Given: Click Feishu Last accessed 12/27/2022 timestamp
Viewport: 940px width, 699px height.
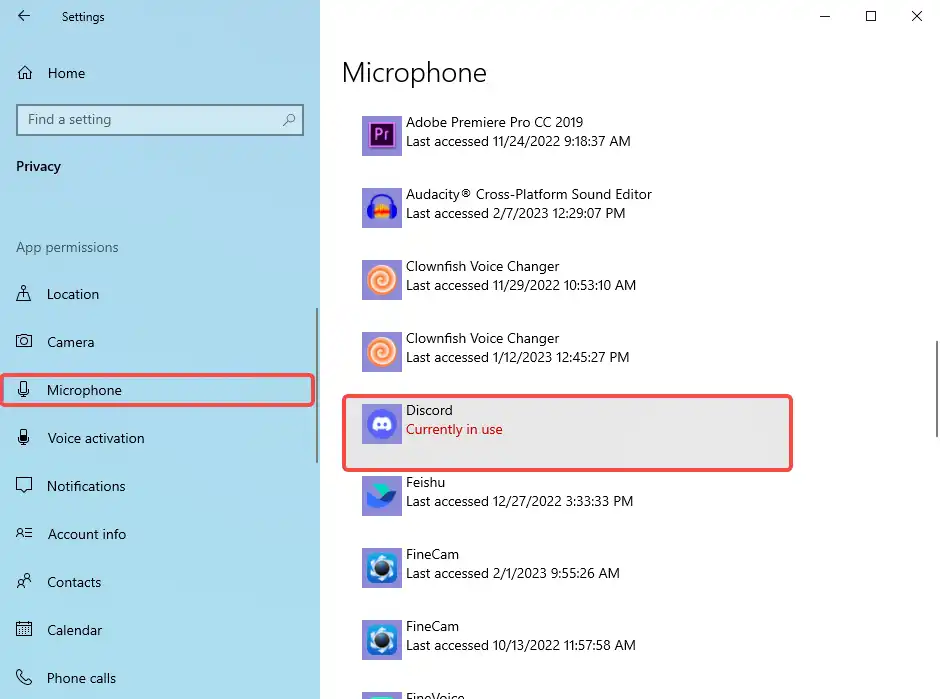Looking at the screenshot, I should point(520,501).
